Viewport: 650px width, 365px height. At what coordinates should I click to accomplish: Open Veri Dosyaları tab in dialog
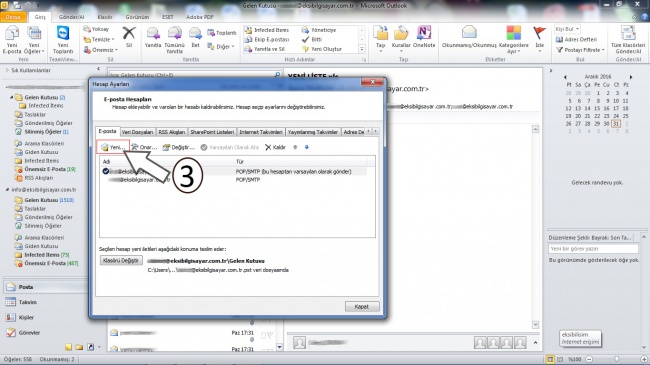(x=137, y=132)
